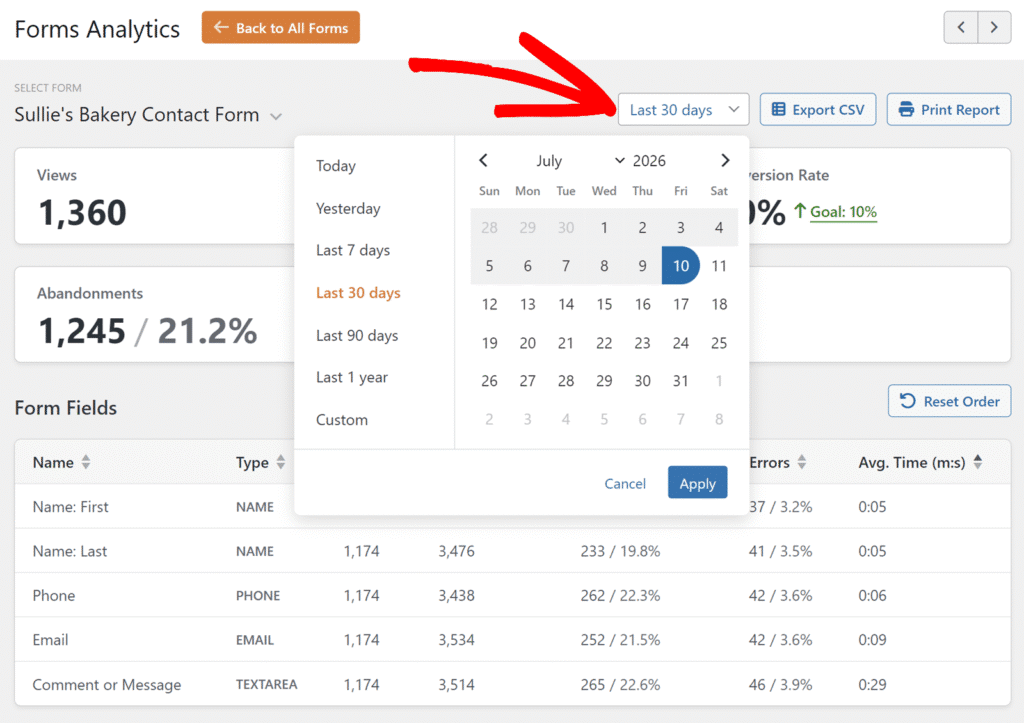1024x723 pixels.
Task: Sort table by Name column arrows
Action: tap(86, 462)
